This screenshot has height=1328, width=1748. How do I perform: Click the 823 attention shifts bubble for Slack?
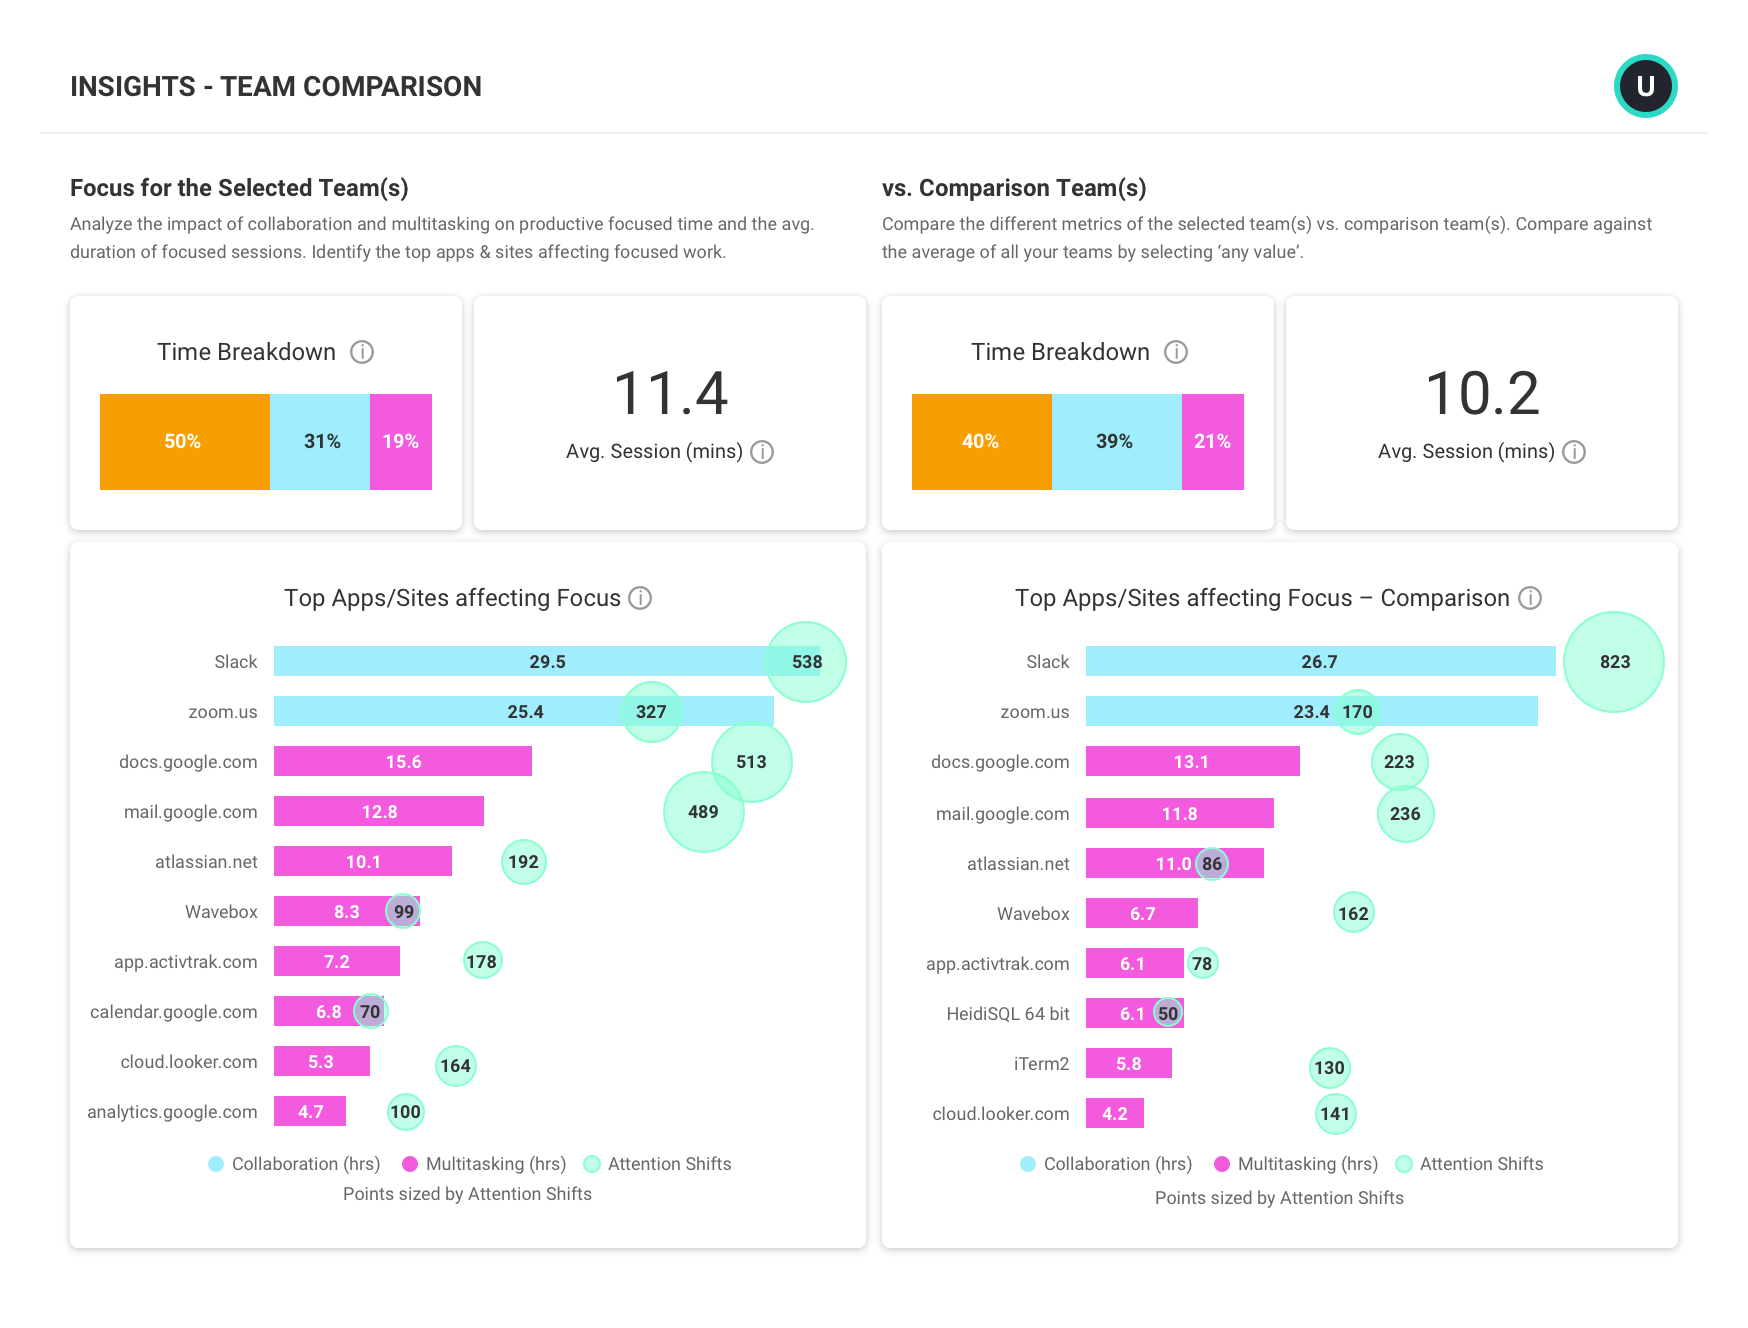coord(1616,661)
